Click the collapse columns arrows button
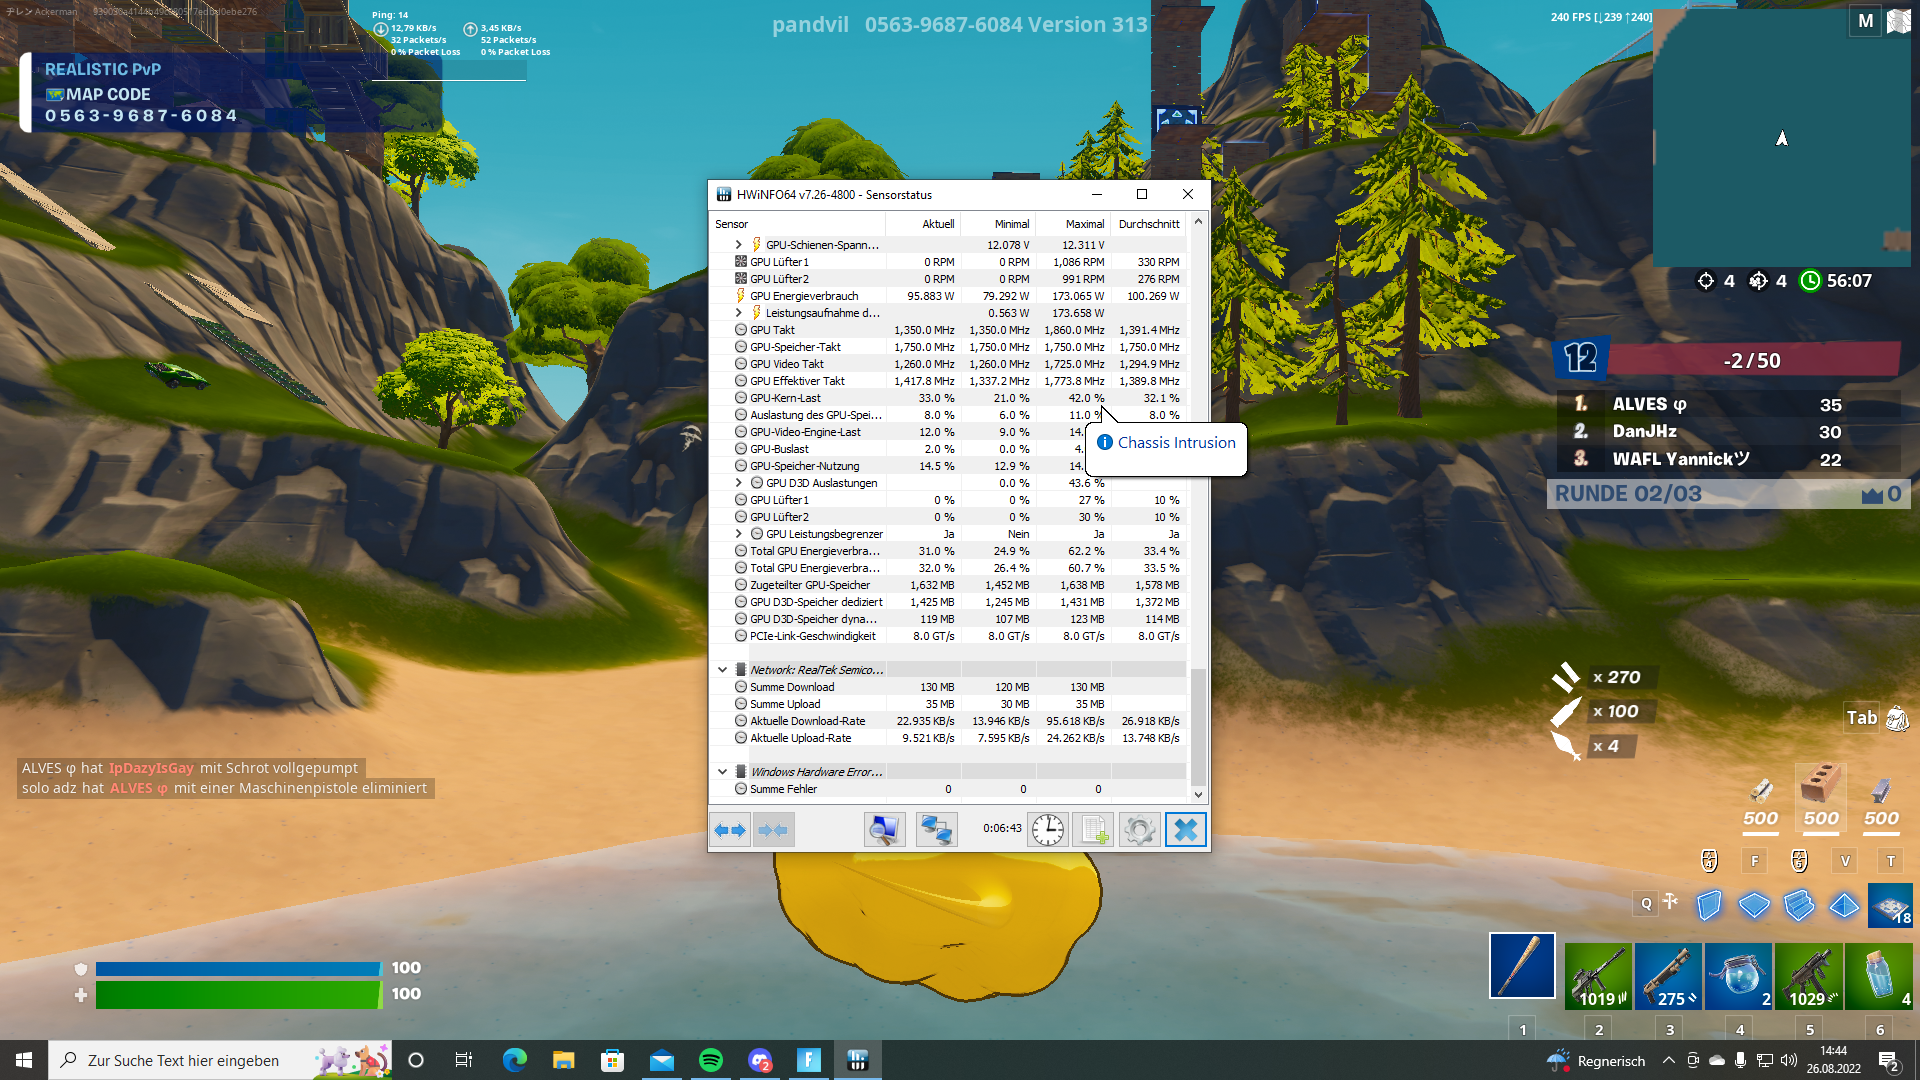The image size is (1920, 1080). [773, 830]
